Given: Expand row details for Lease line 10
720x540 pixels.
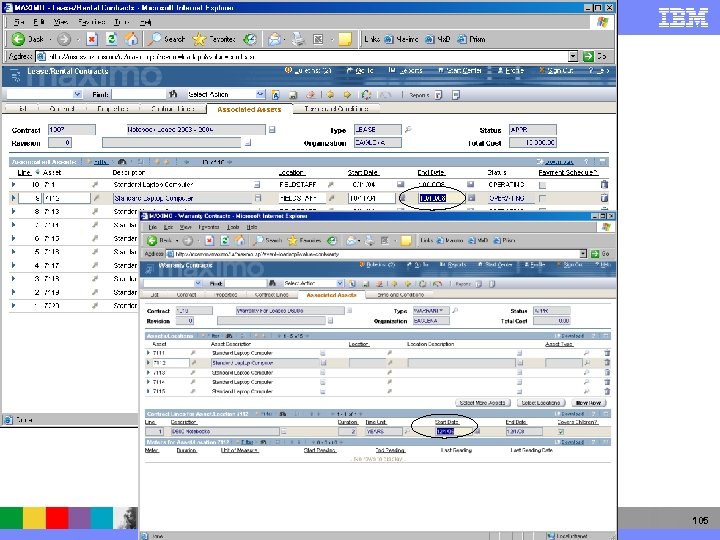Looking at the screenshot, I should click(x=13, y=185).
